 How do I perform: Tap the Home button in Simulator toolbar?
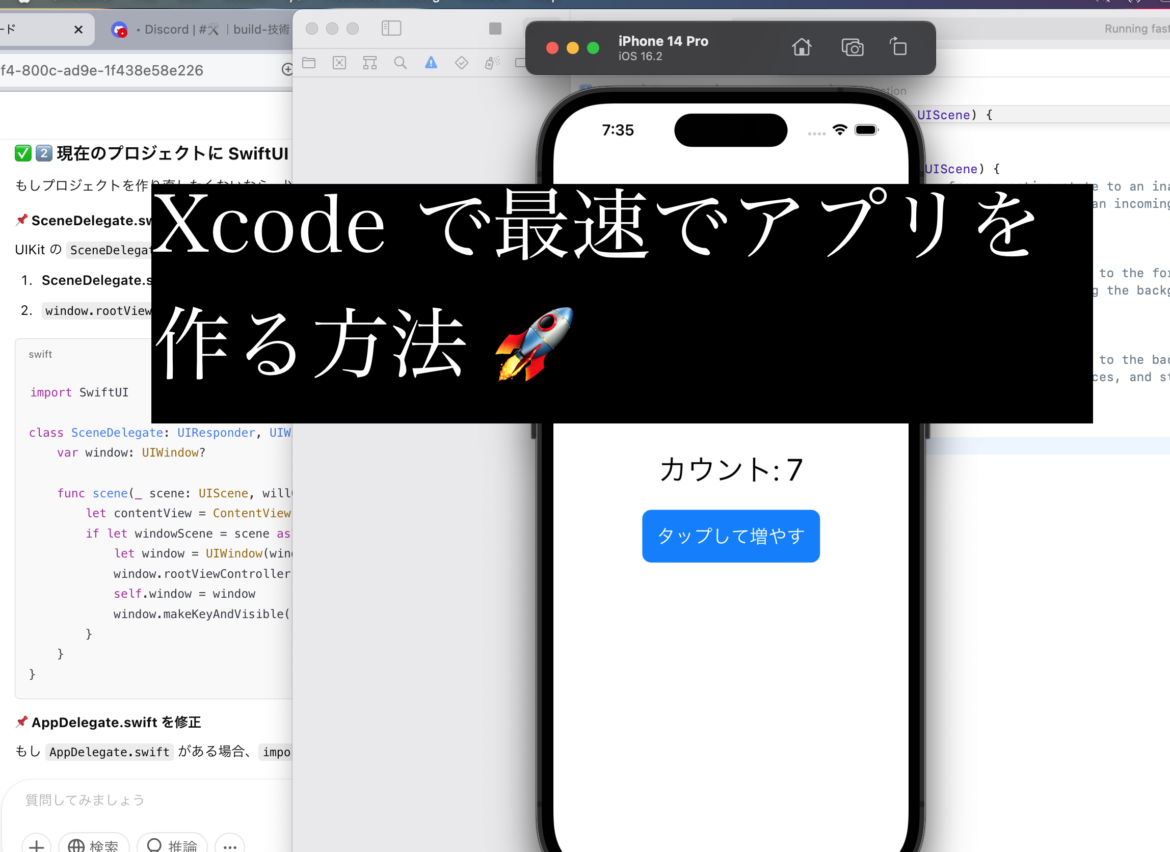(x=801, y=48)
